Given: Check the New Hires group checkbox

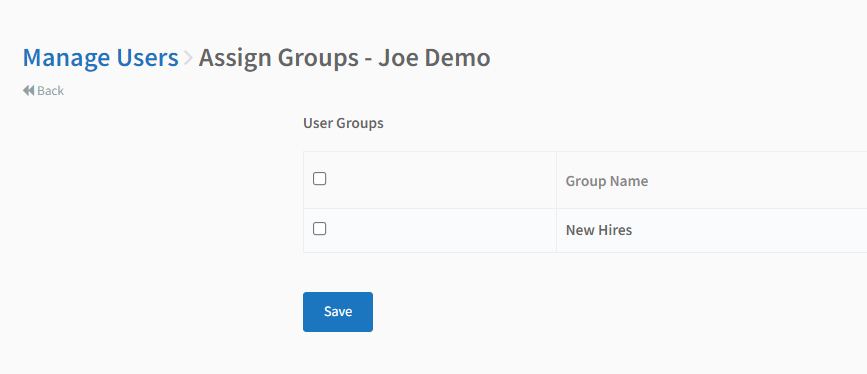Looking at the screenshot, I should point(320,228).
